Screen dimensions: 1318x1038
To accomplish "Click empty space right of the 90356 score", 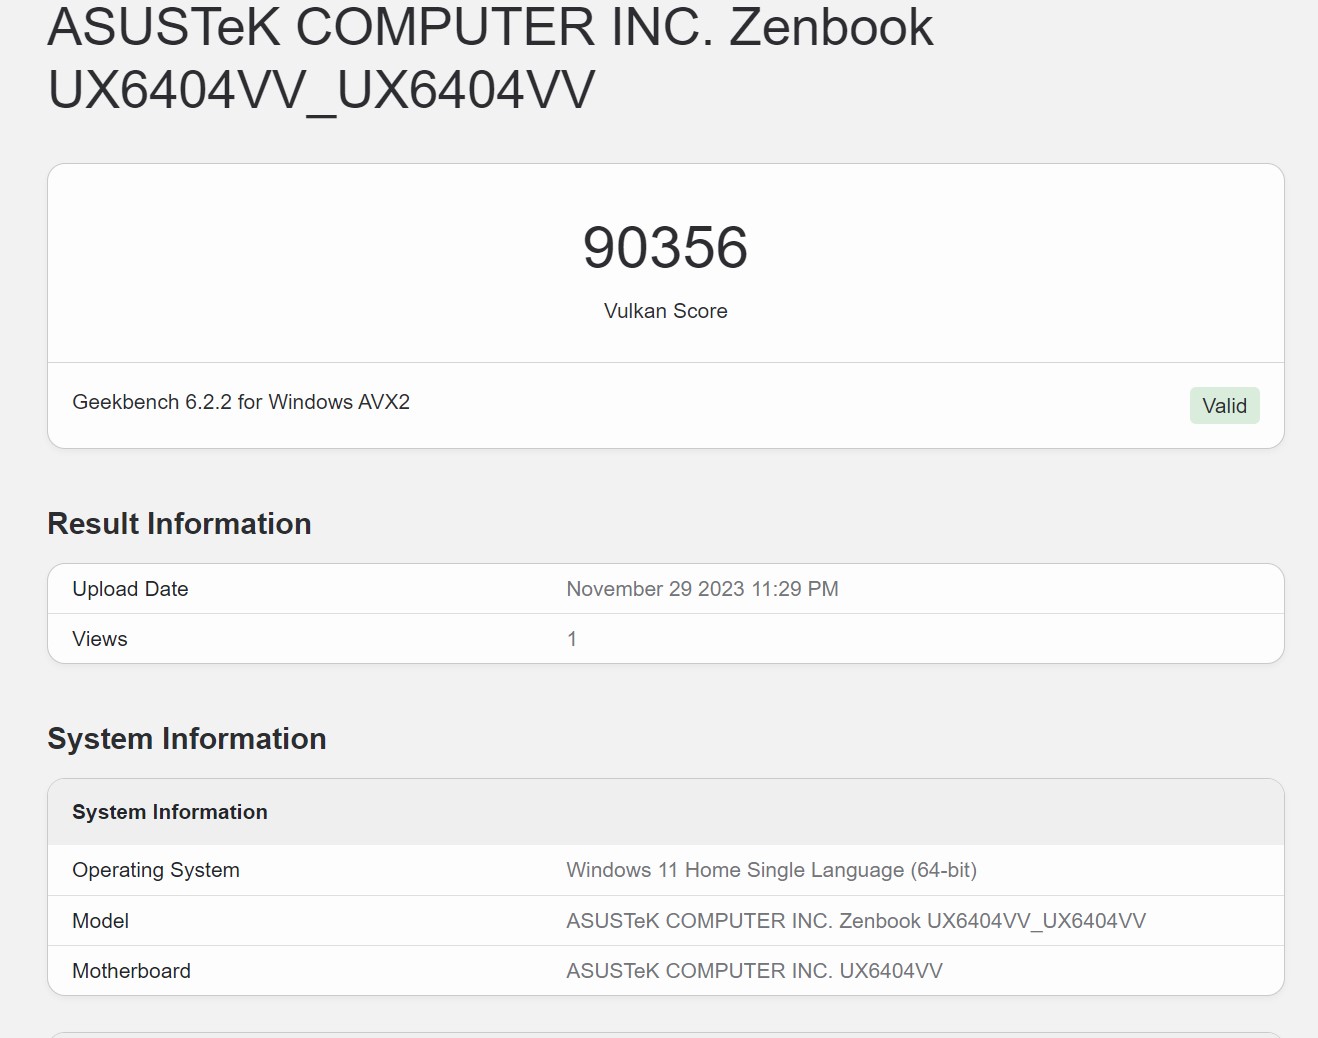I will (1000, 250).
